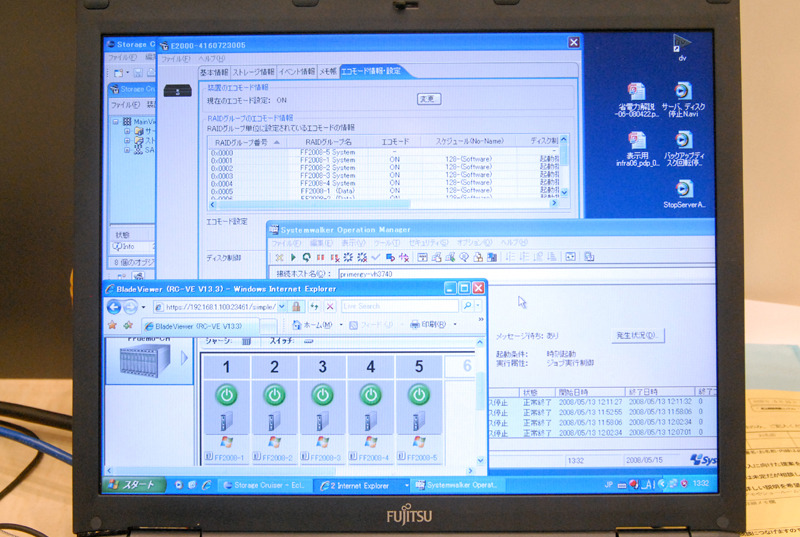Screen dimensions: 800x537
Task: Open Systemwalker 表示(V) menu
Action: click(x=353, y=243)
